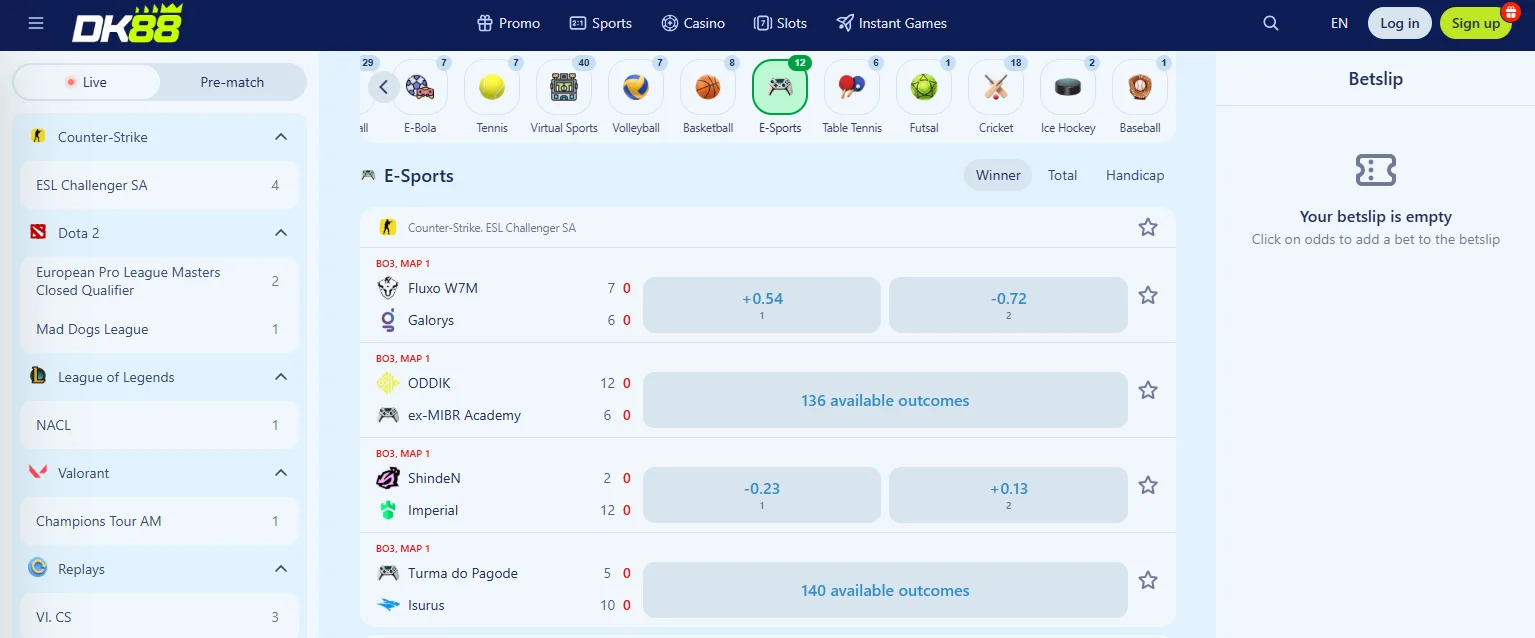This screenshot has height=638, width=1535.
Task: Select the Tennis sport icon
Action: pyautogui.click(x=492, y=88)
